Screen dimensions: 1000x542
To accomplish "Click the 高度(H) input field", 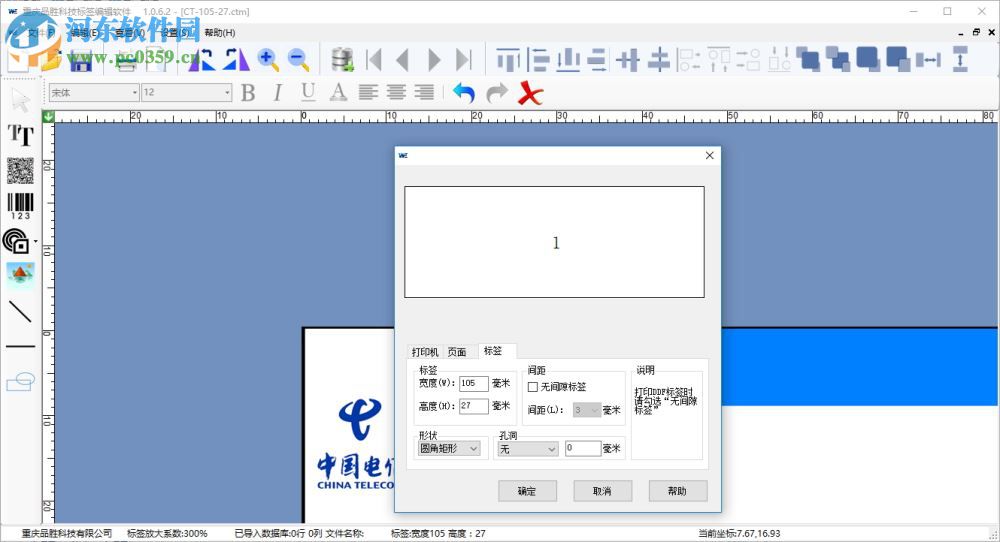I will pos(474,406).
